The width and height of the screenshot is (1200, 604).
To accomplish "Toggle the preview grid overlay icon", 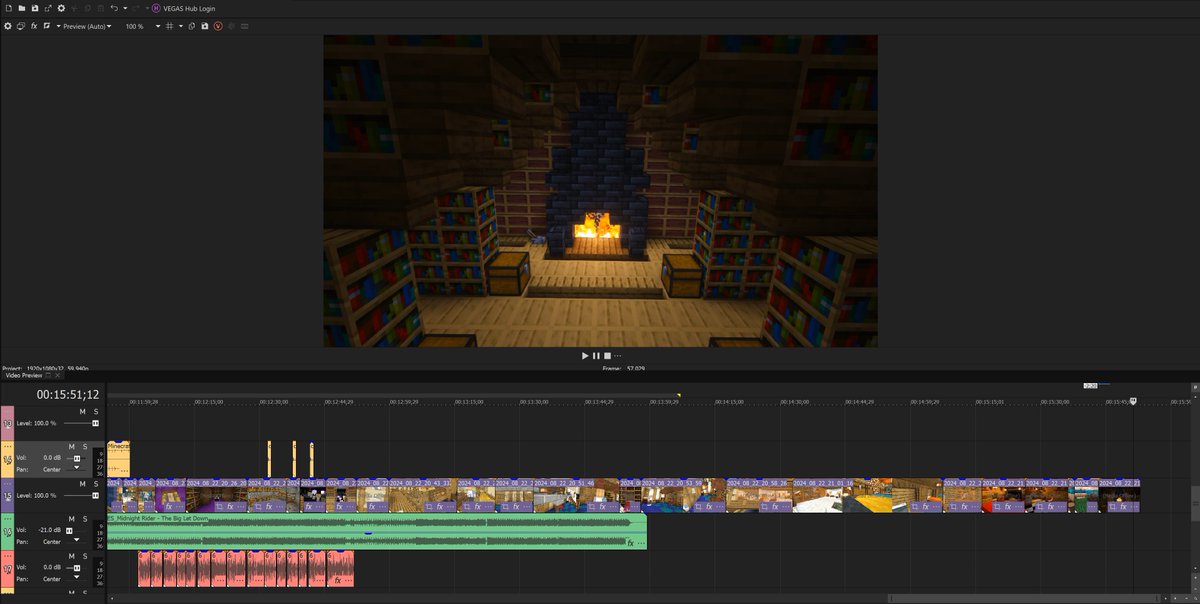I will point(169,26).
